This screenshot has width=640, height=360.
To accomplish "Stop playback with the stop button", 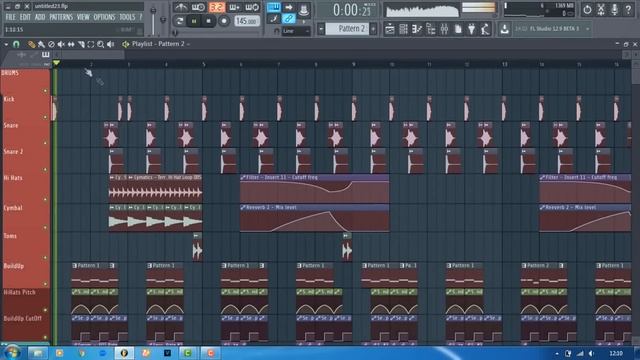I will 209,21.
